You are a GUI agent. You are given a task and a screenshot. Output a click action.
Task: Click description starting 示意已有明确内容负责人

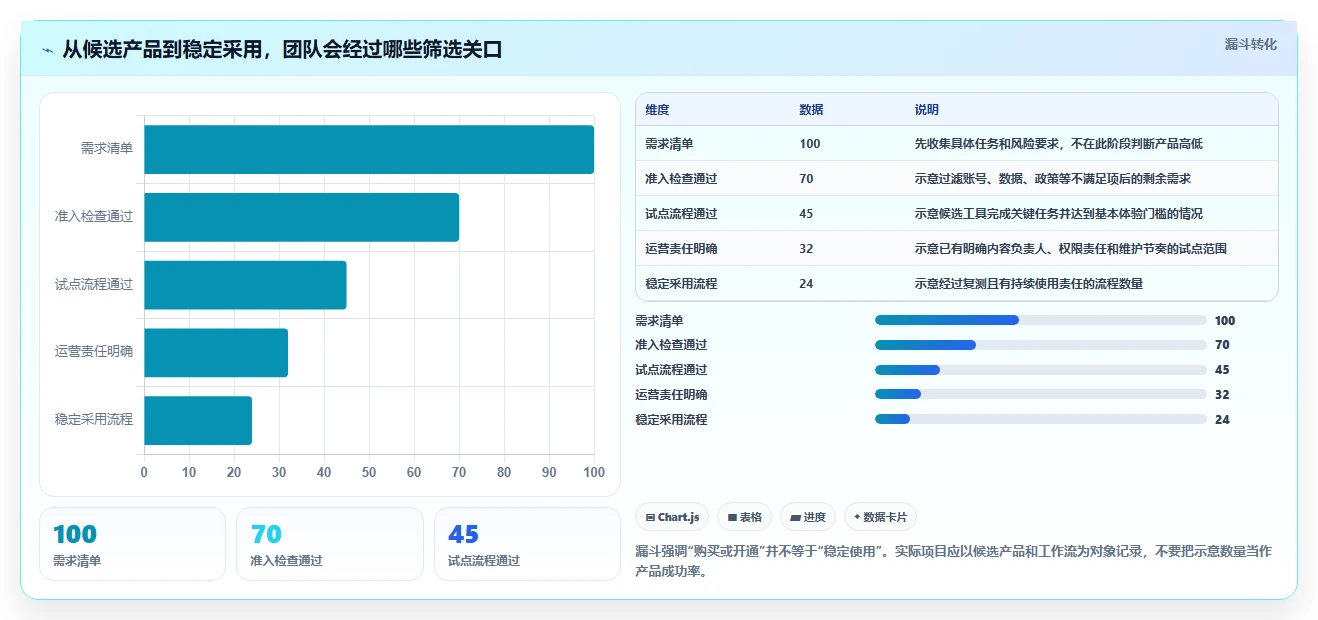(1070, 249)
